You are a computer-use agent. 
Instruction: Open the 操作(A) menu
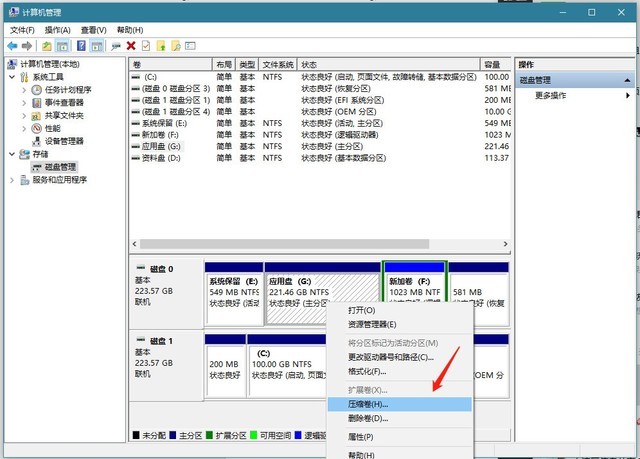click(58, 30)
